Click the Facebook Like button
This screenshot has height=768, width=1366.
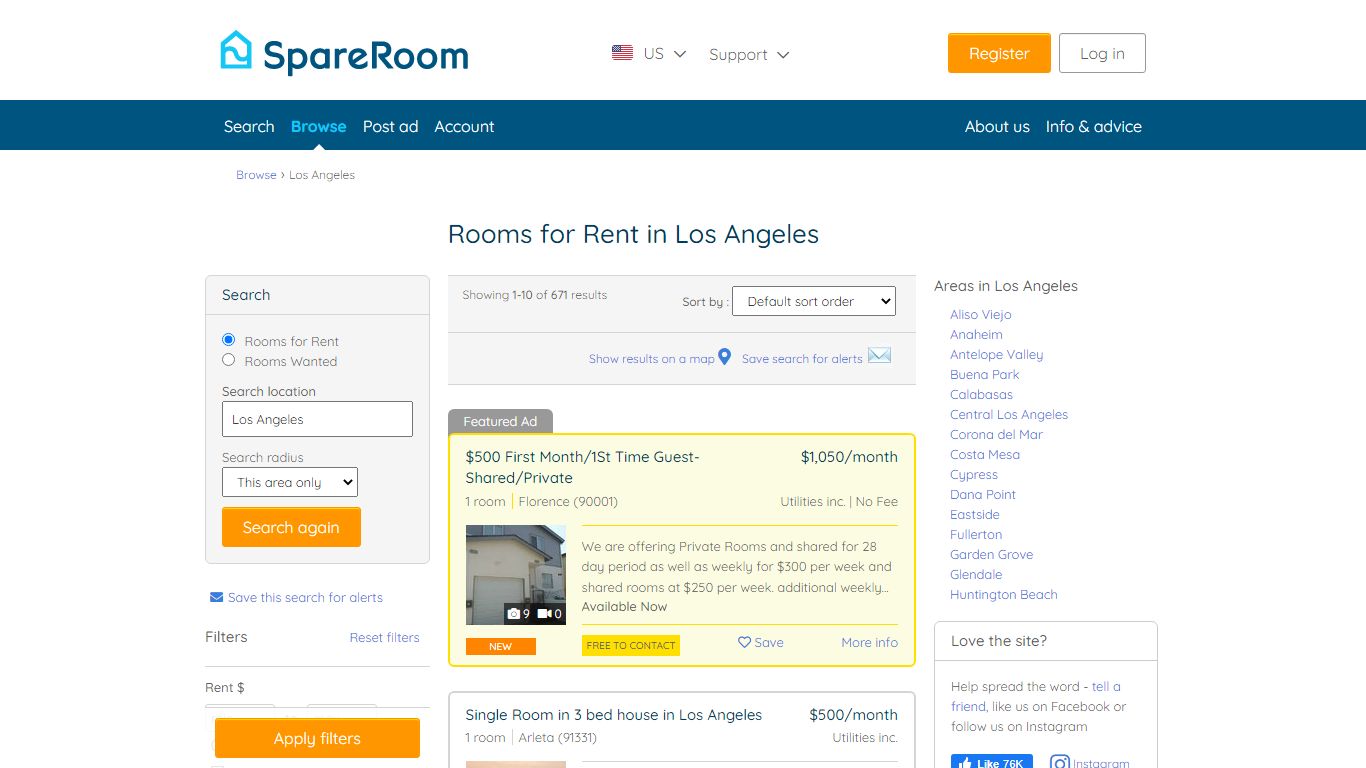click(992, 762)
